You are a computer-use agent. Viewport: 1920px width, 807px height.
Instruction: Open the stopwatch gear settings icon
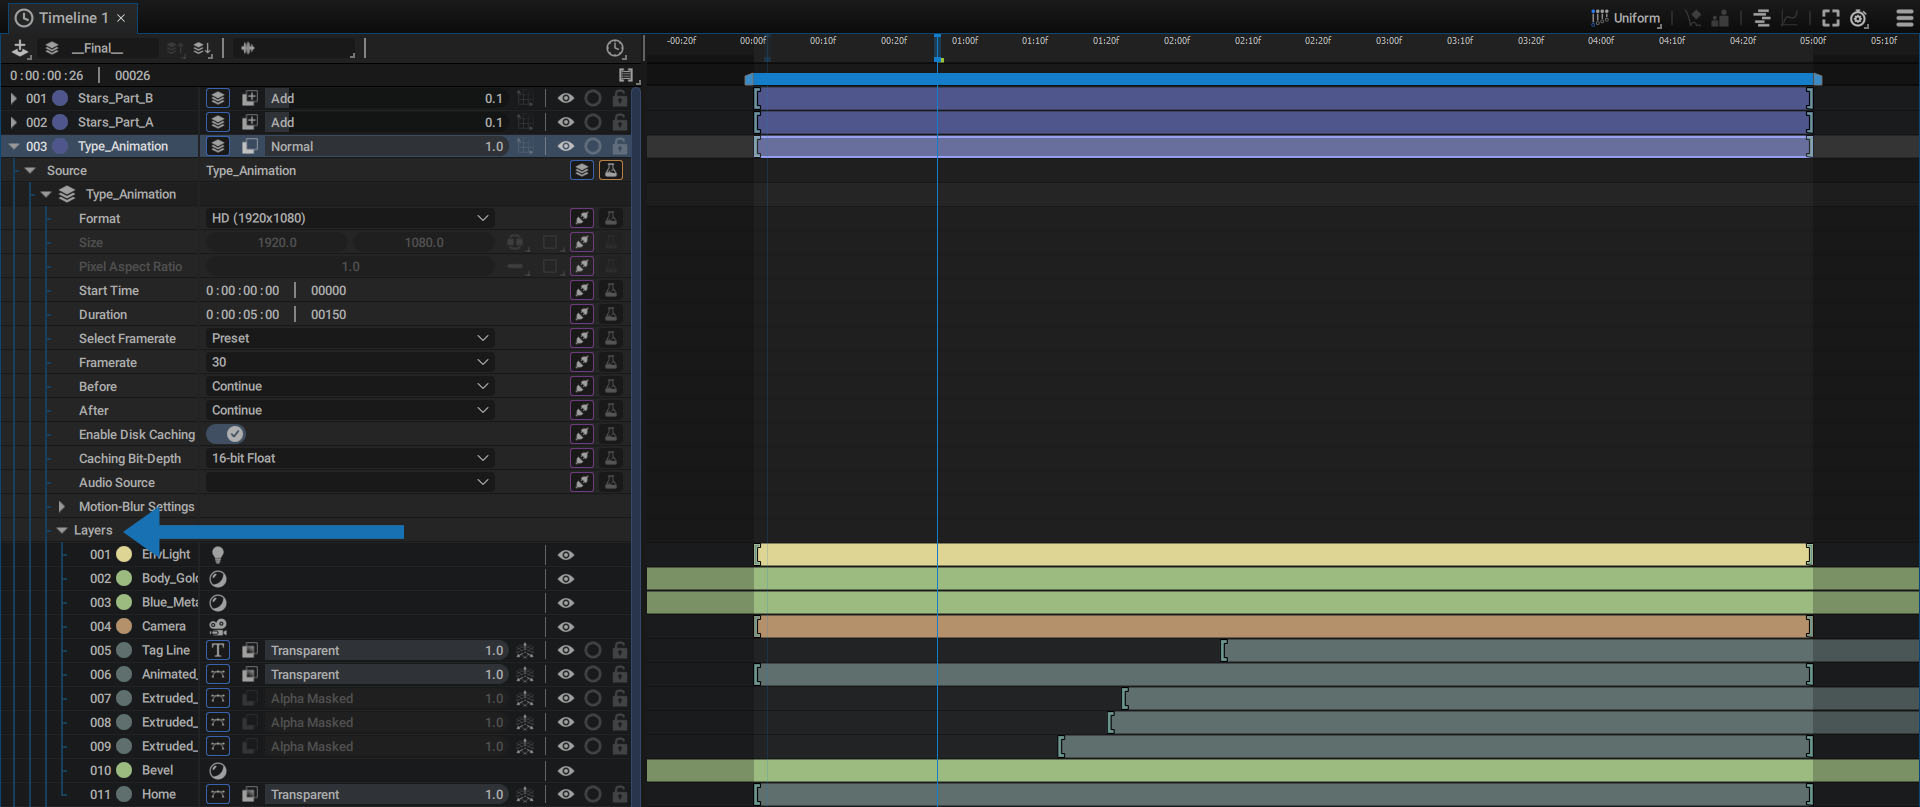pos(1859,18)
